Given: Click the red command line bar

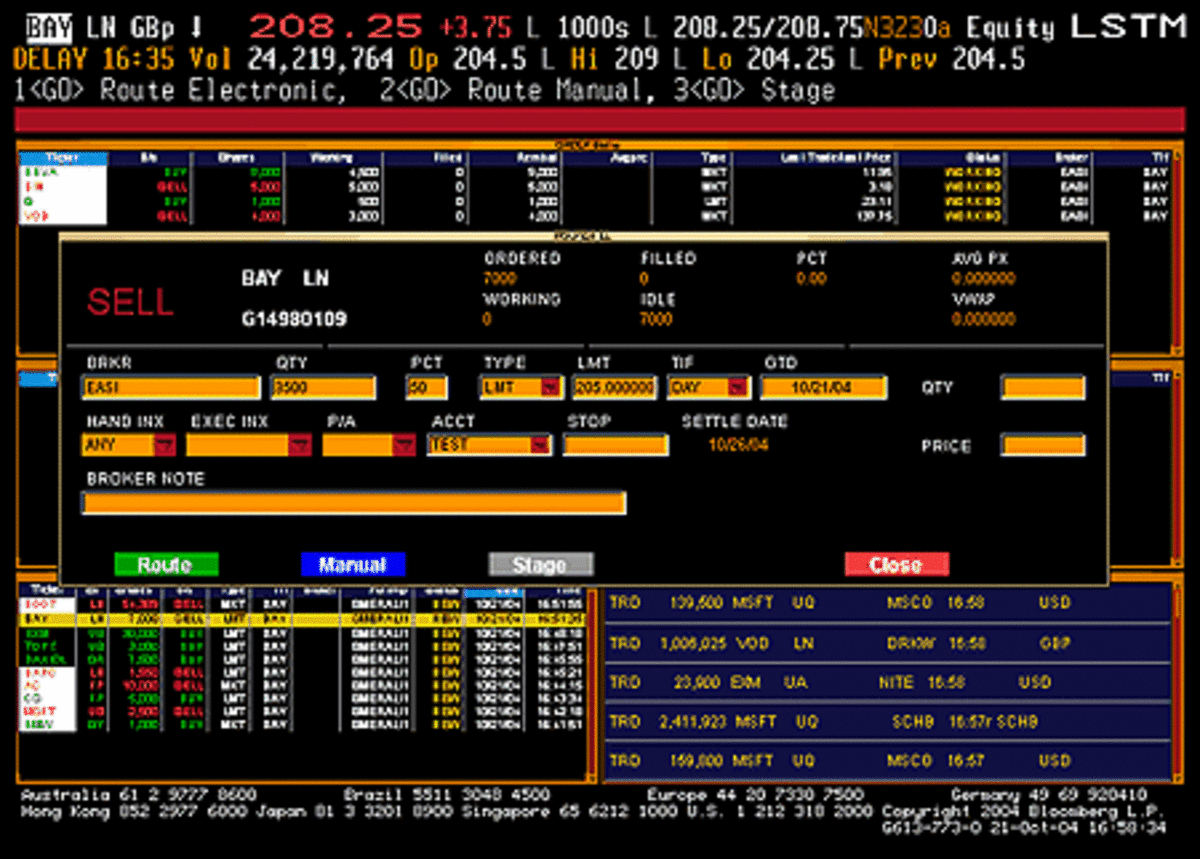Looking at the screenshot, I should [x=600, y=121].
